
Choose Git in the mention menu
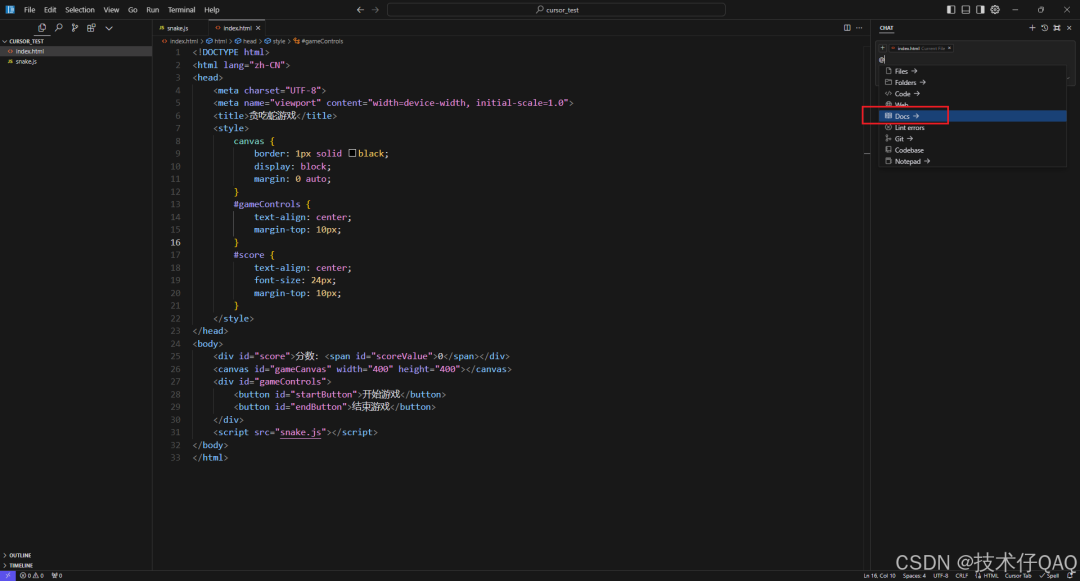tap(973, 138)
